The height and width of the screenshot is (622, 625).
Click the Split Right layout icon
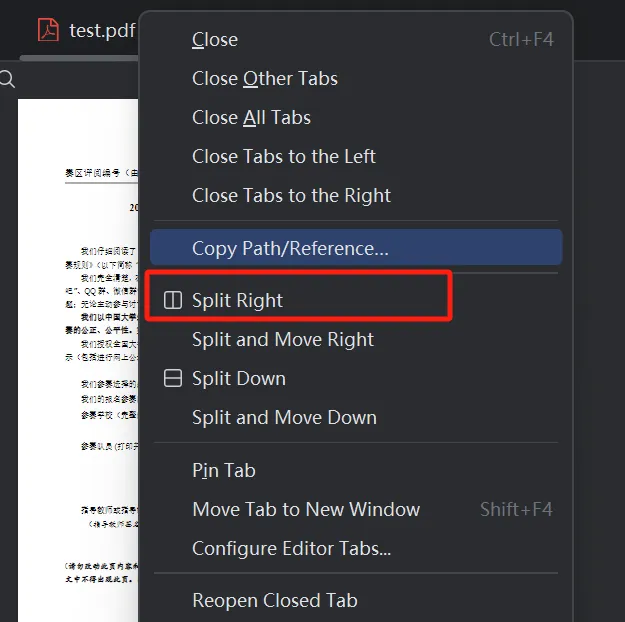(x=173, y=300)
